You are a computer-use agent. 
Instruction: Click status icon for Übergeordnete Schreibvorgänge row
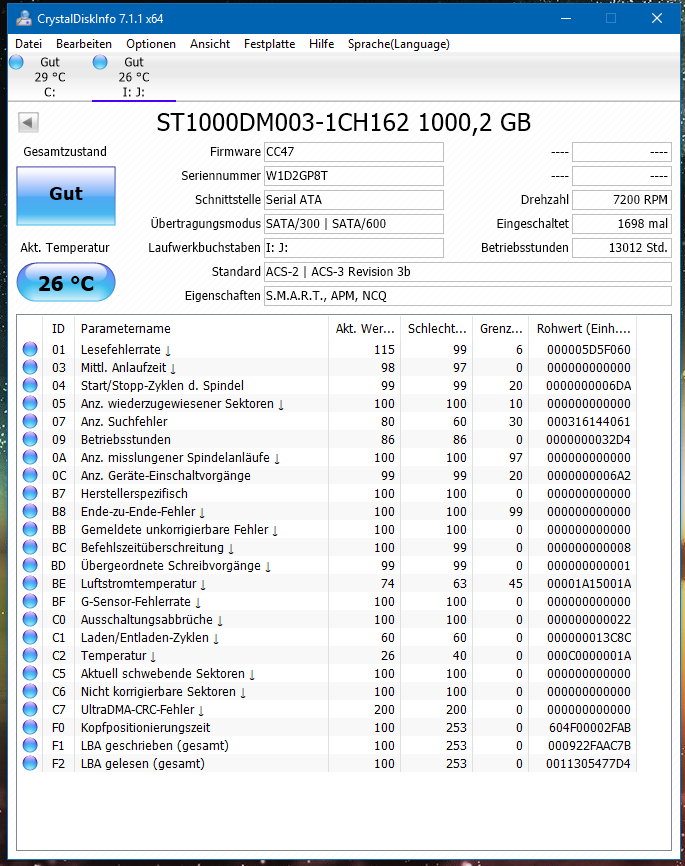coord(30,565)
